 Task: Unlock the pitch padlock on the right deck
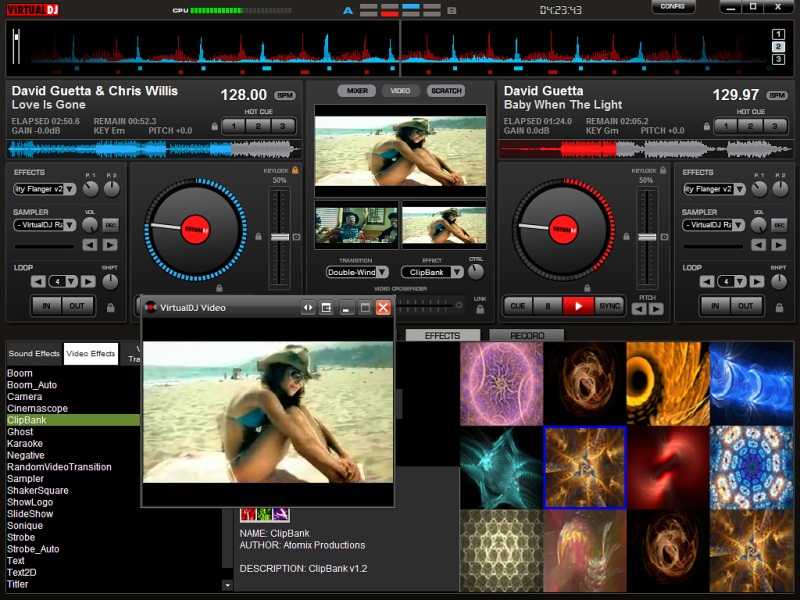coord(707,125)
